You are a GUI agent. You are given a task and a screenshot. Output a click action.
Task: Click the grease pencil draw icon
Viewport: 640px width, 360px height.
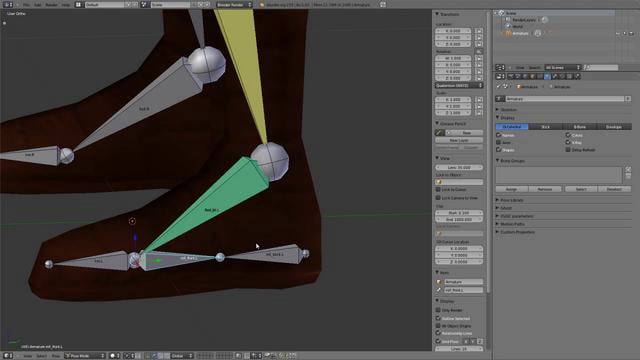[440, 133]
